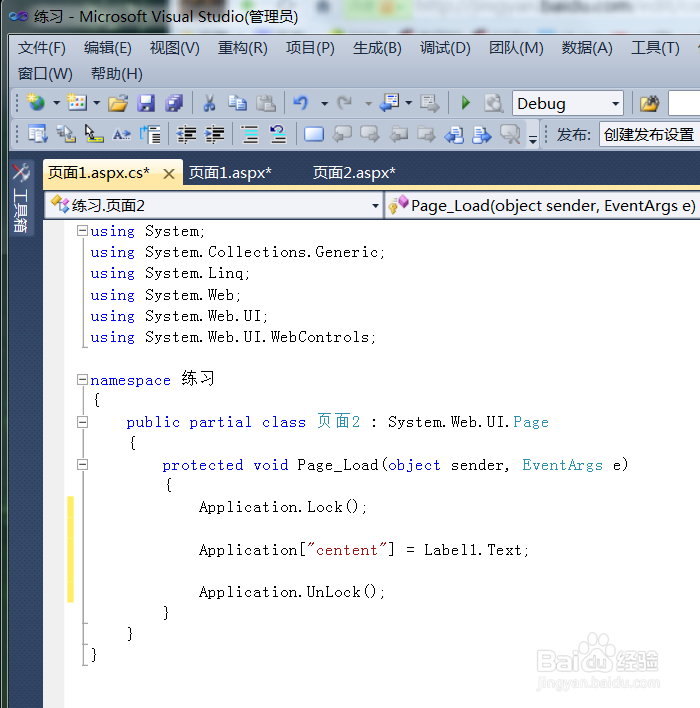This screenshot has width=700, height=708.
Task: Open the Redo history dropdown arrow
Action: click(x=368, y=103)
